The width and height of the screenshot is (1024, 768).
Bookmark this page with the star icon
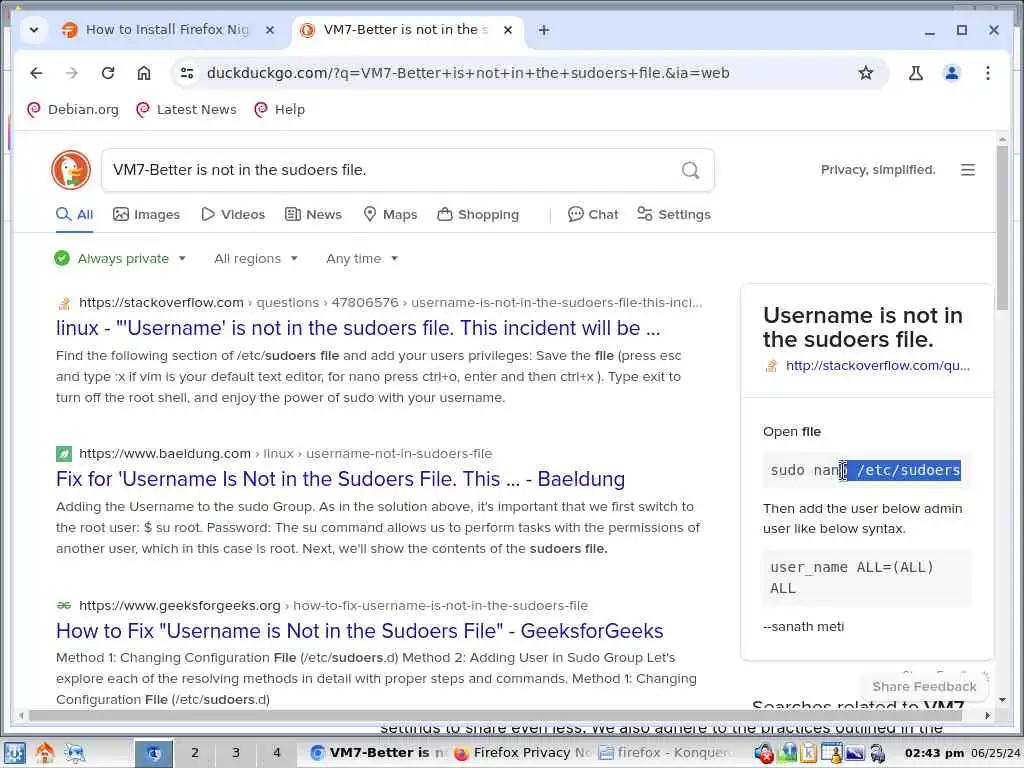865,72
